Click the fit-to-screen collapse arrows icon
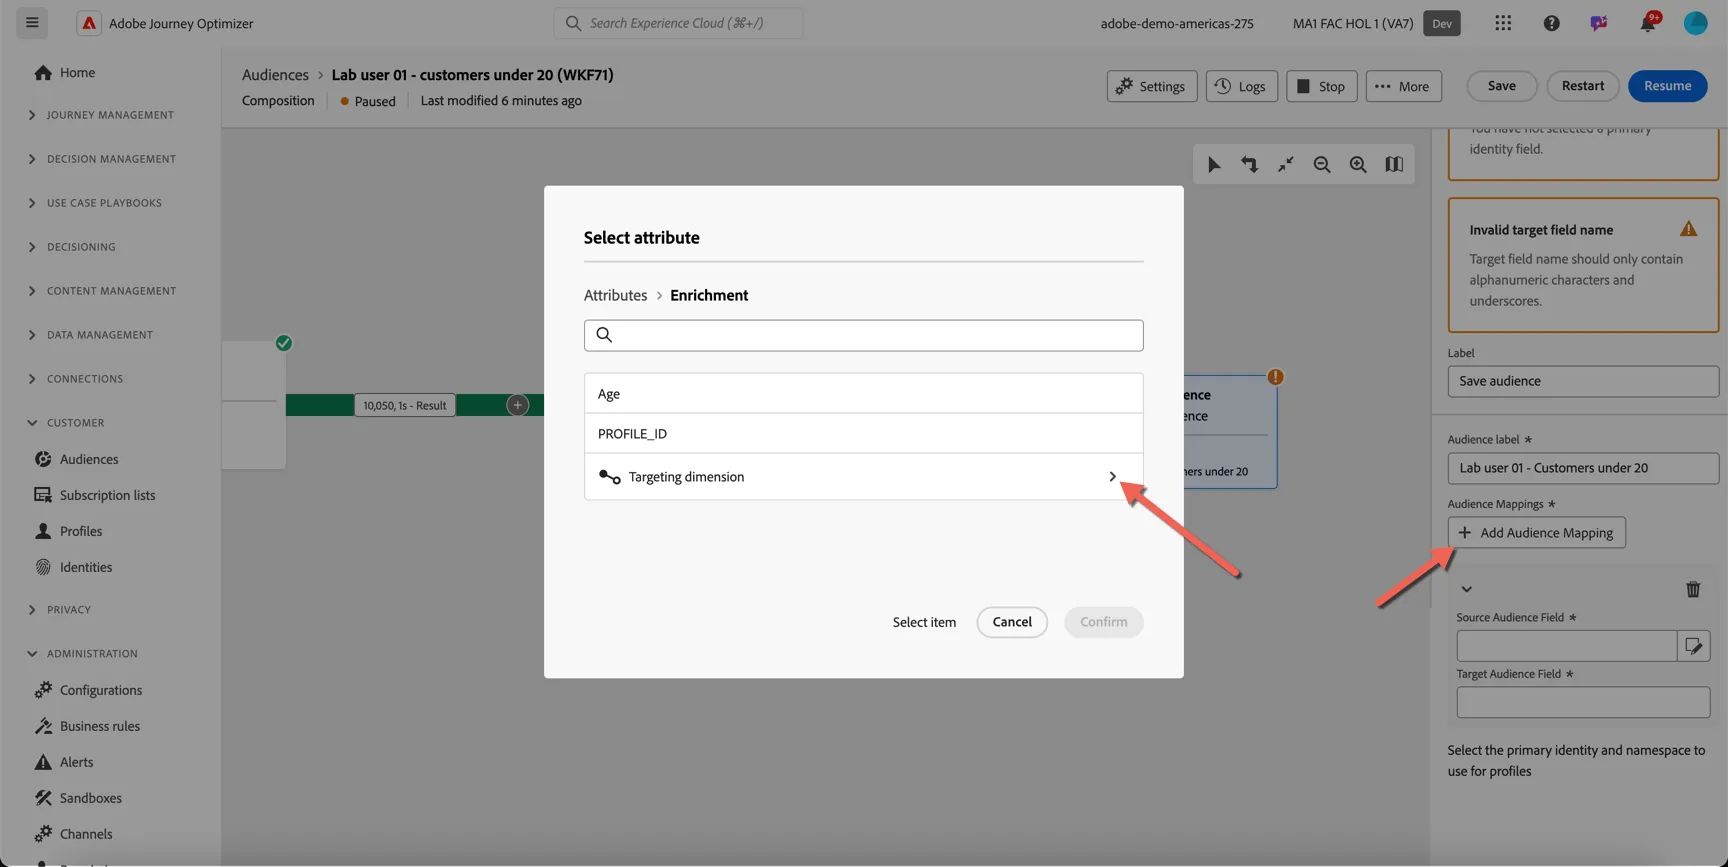1728x867 pixels. (x=1286, y=165)
